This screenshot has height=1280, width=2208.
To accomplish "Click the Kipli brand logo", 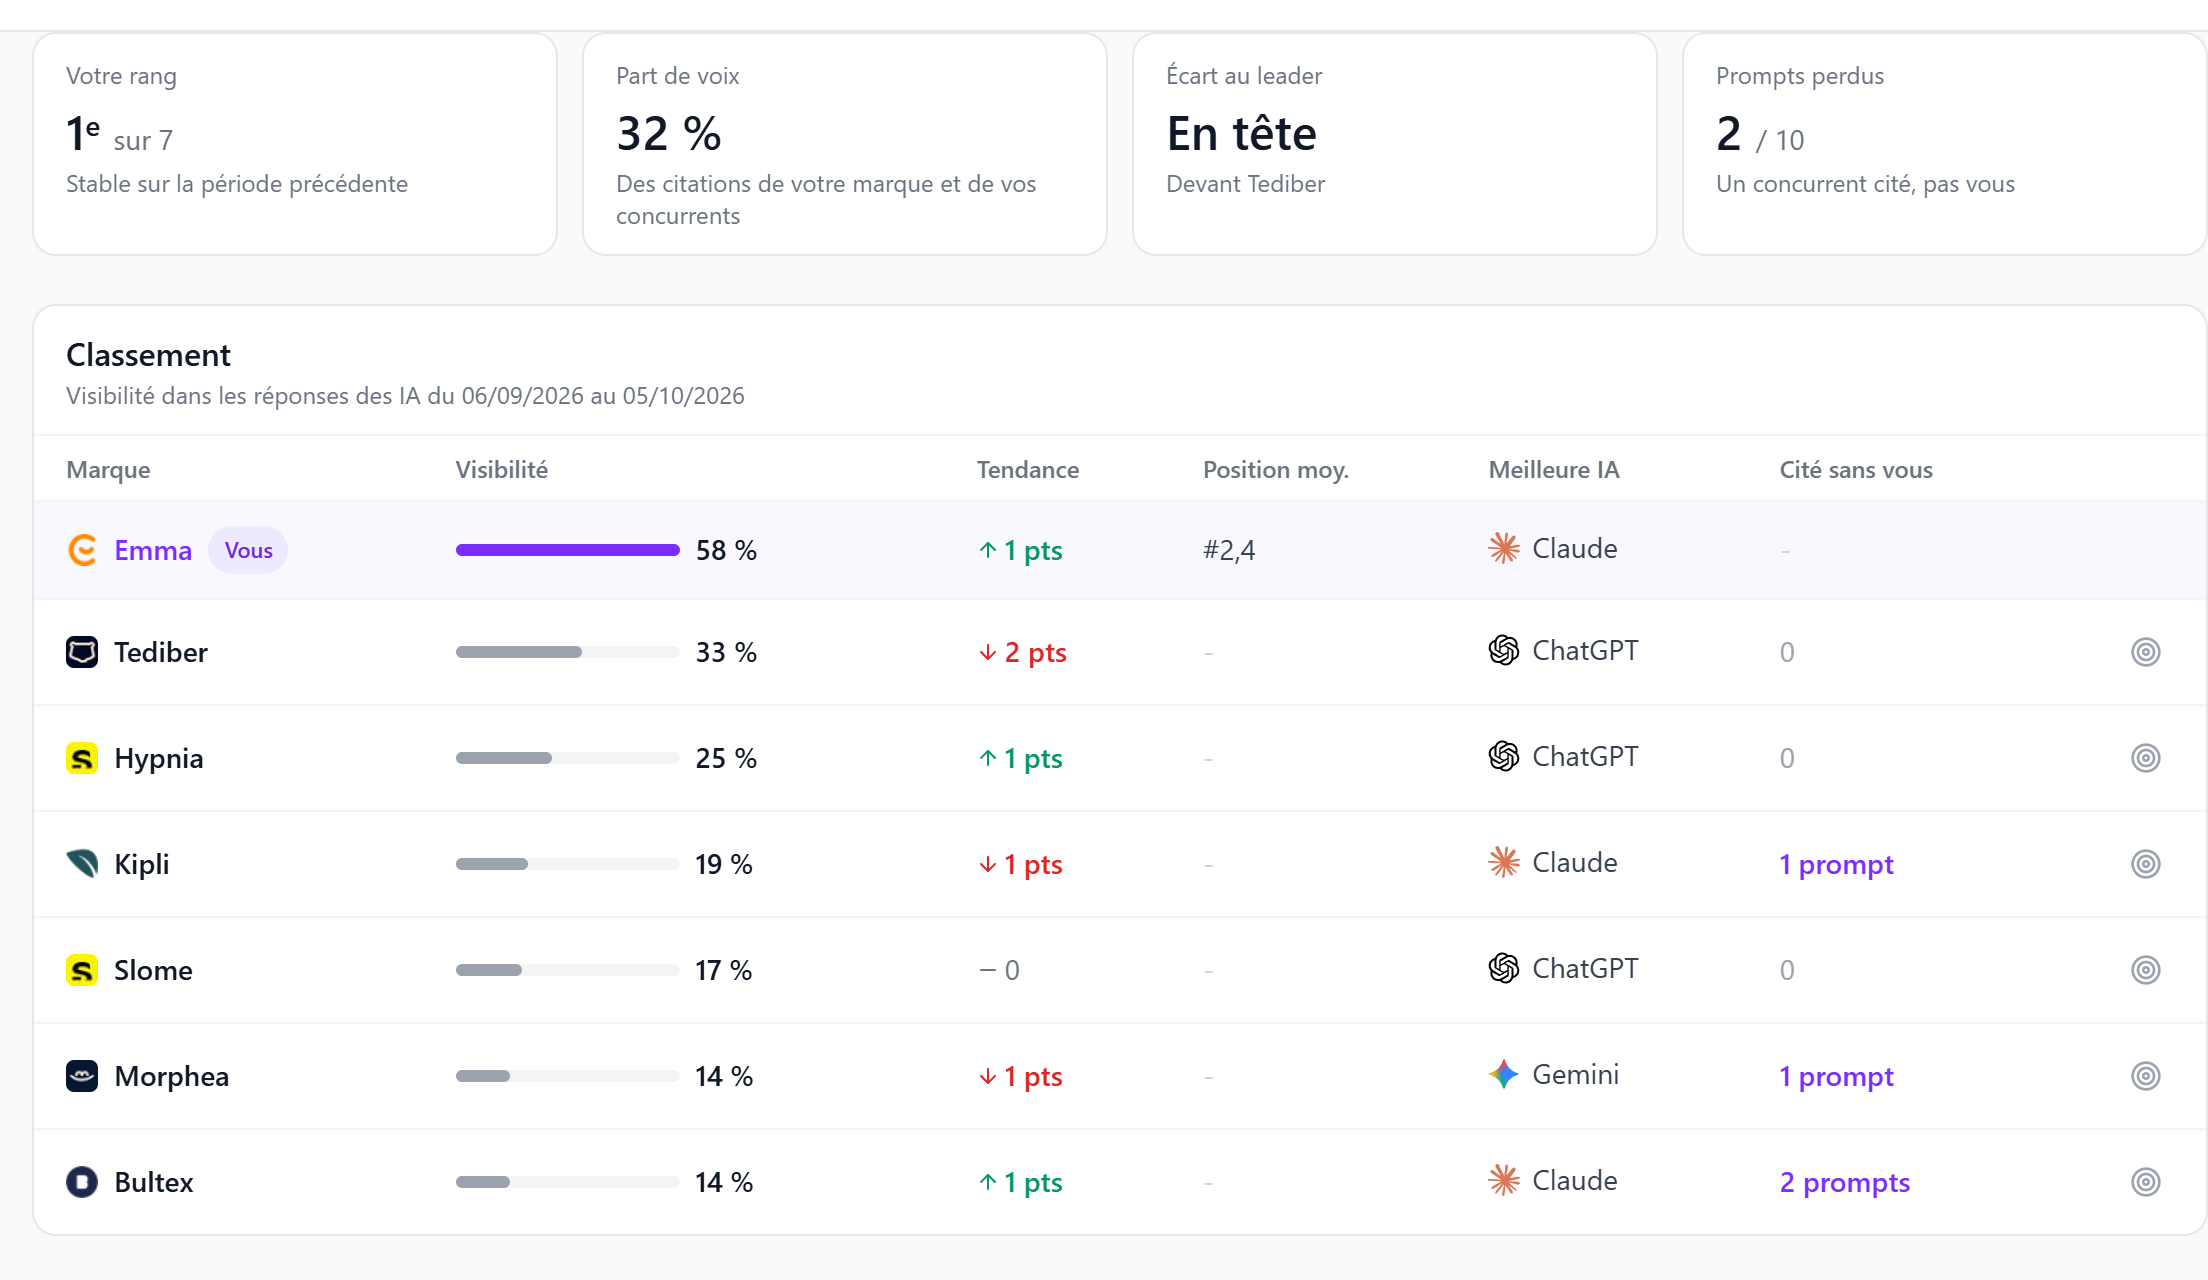I will tap(82, 864).
